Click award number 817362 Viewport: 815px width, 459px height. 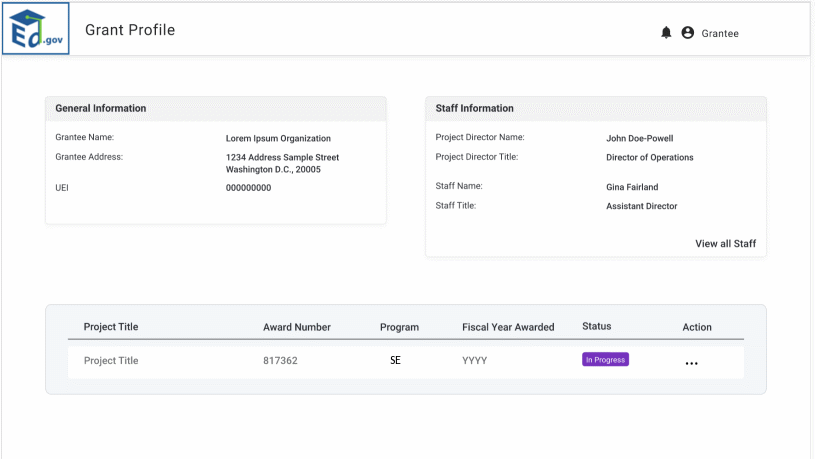[280, 361]
